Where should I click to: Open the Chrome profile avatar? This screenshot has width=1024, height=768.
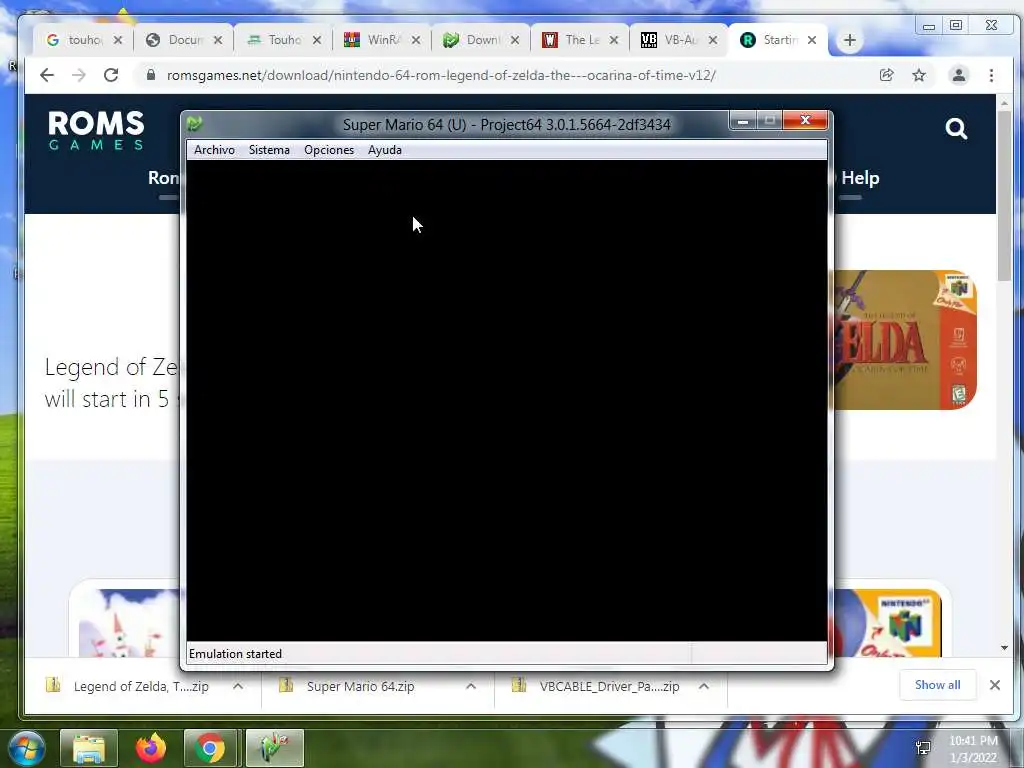pyautogui.click(x=959, y=75)
